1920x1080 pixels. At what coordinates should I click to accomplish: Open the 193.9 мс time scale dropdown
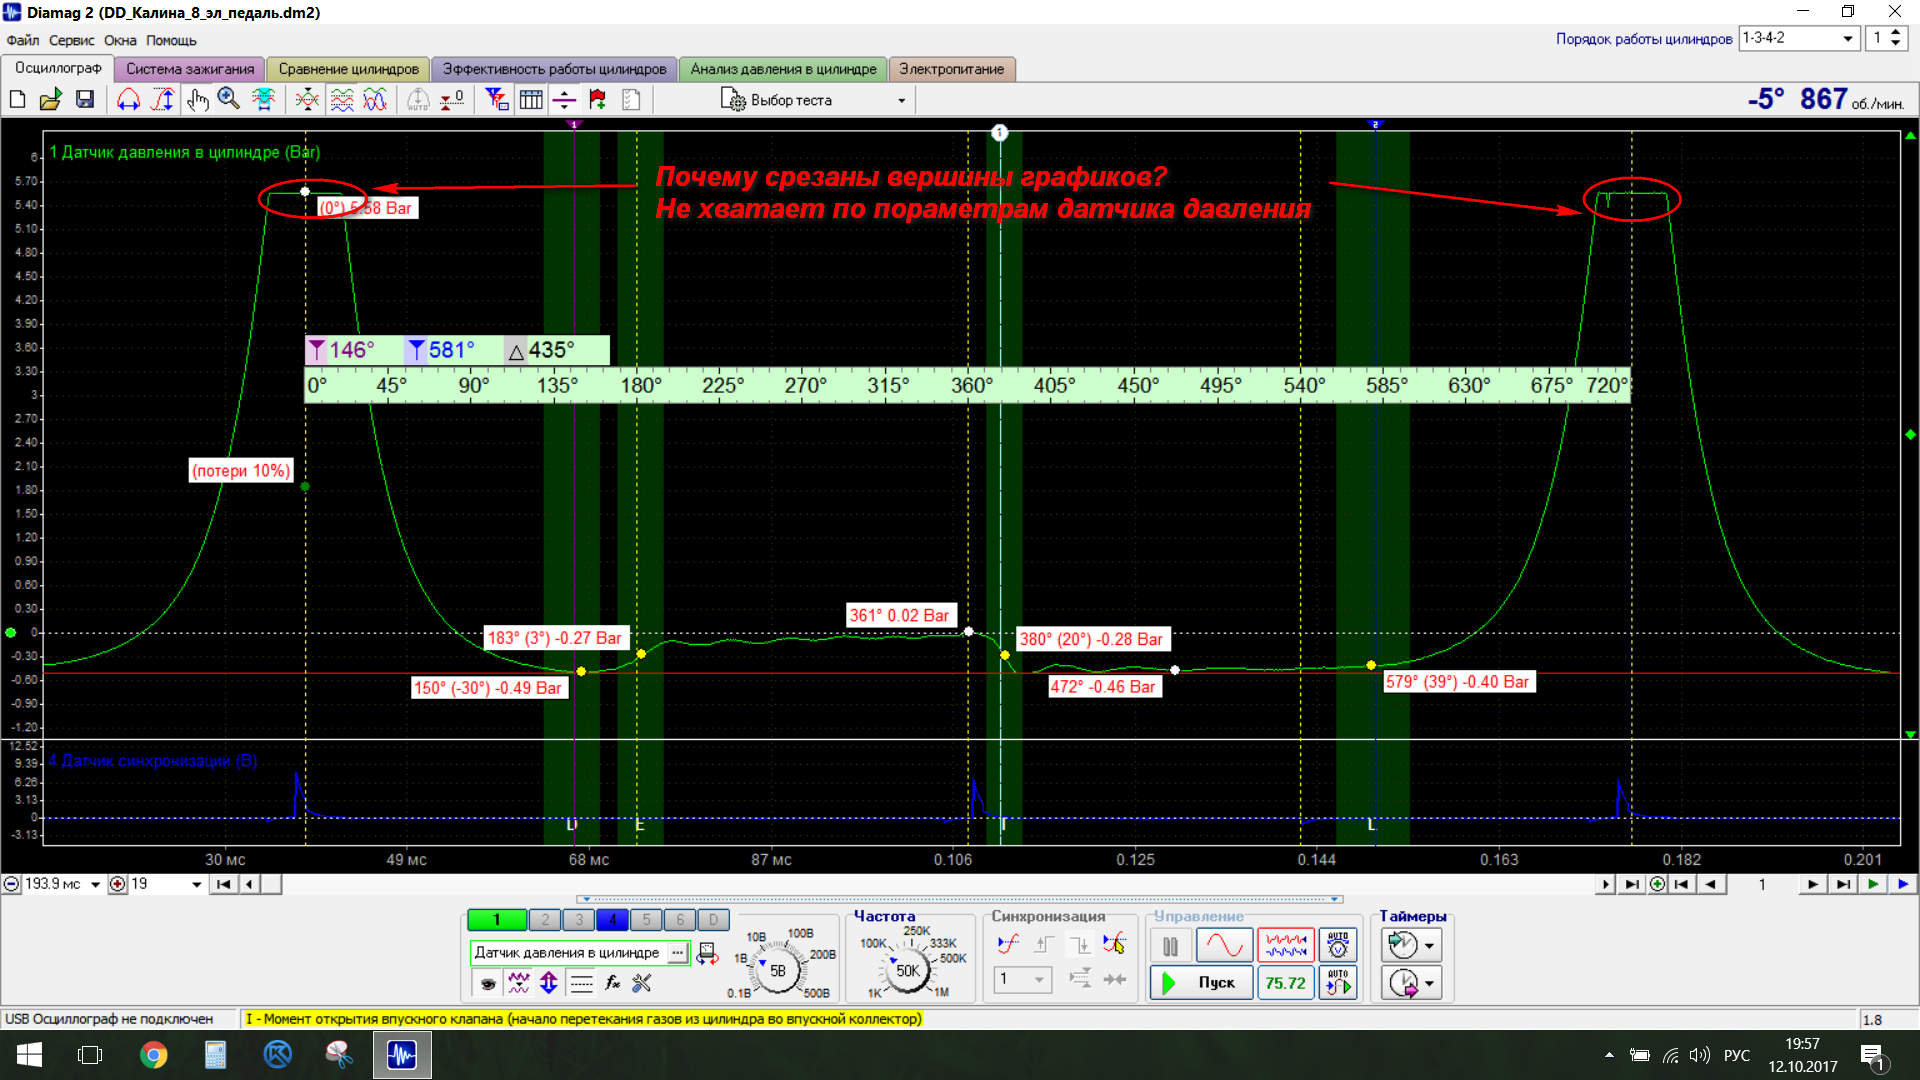[95, 884]
